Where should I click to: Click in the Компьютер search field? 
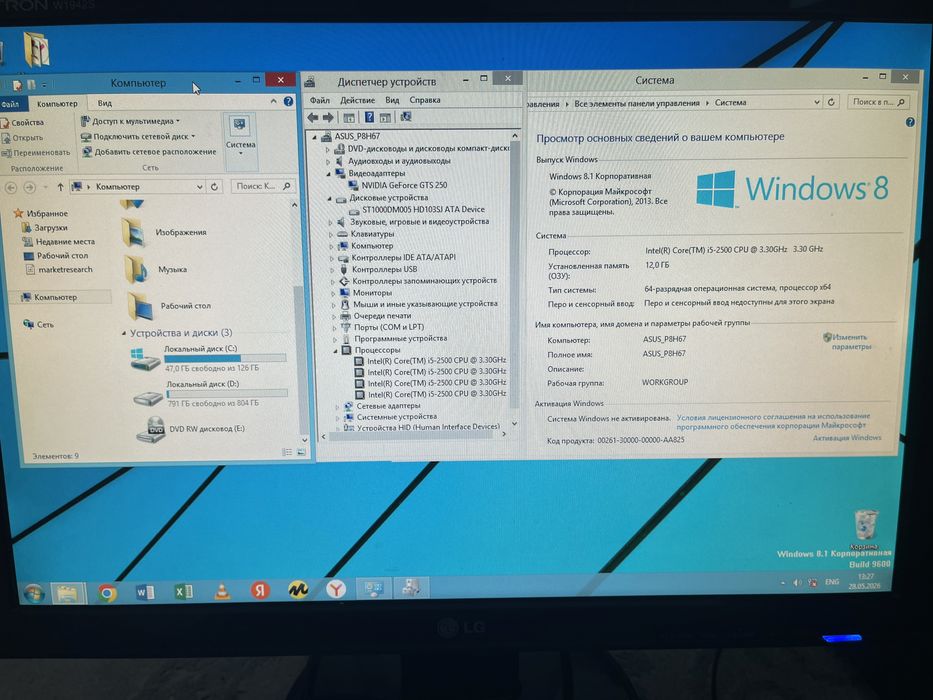coord(262,186)
